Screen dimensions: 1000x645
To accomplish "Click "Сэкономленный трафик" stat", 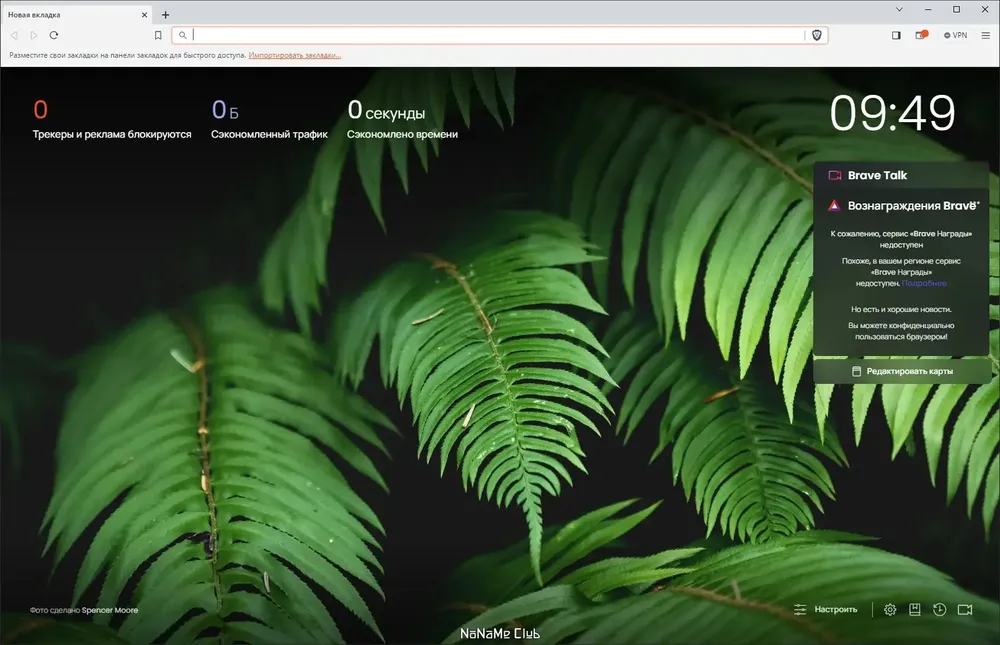I will [x=269, y=119].
